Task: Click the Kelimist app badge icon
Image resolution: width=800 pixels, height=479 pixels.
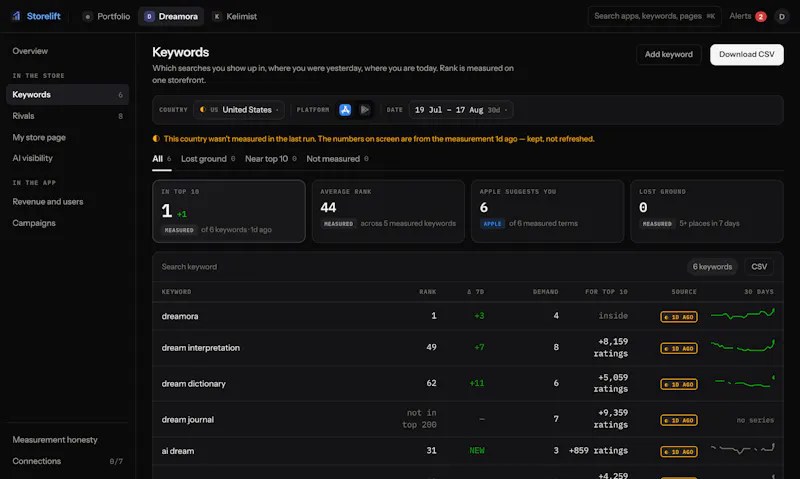Action: click(217, 16)
